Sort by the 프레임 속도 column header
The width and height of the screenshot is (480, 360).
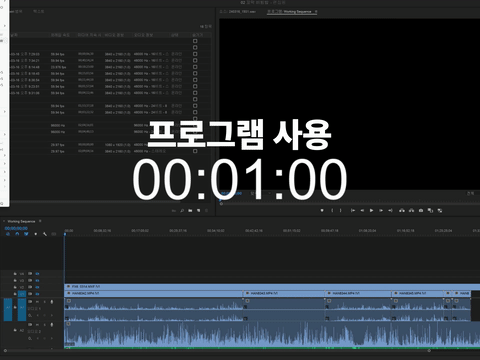pos(60,35)
